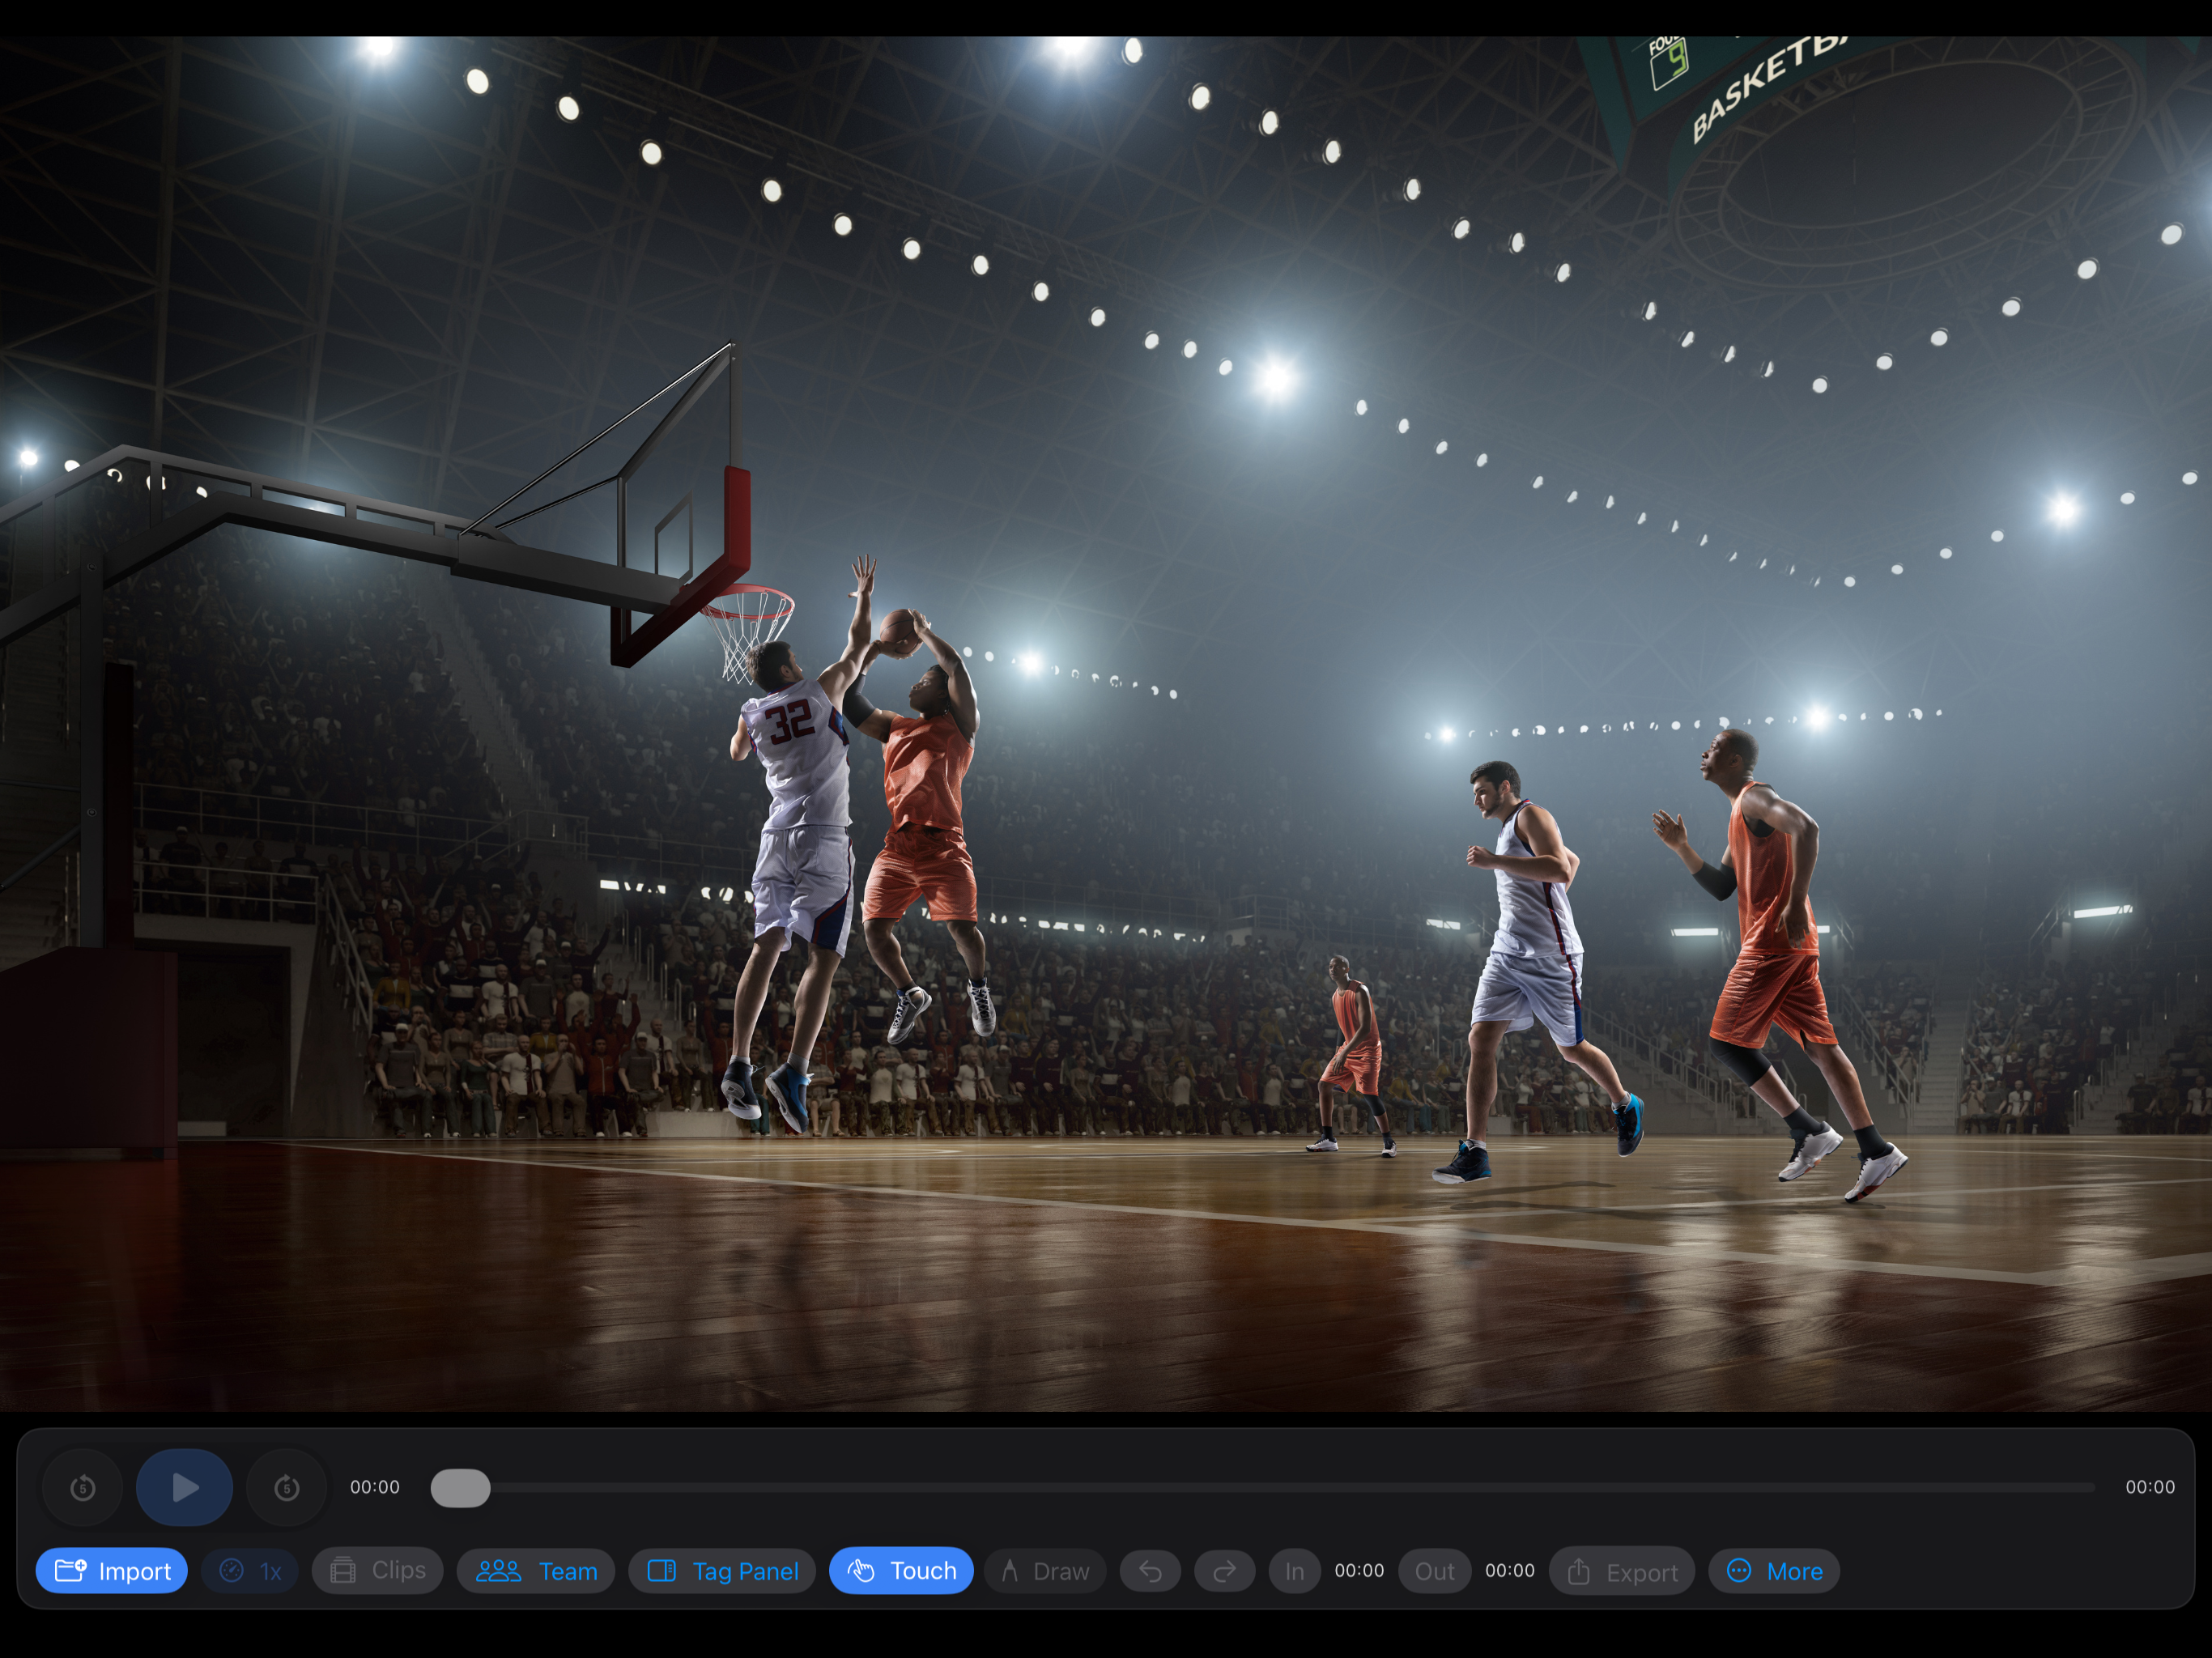The image size is (2212, 1658).
Task: Enable Draw mode
Action: pos(1045,1570)
